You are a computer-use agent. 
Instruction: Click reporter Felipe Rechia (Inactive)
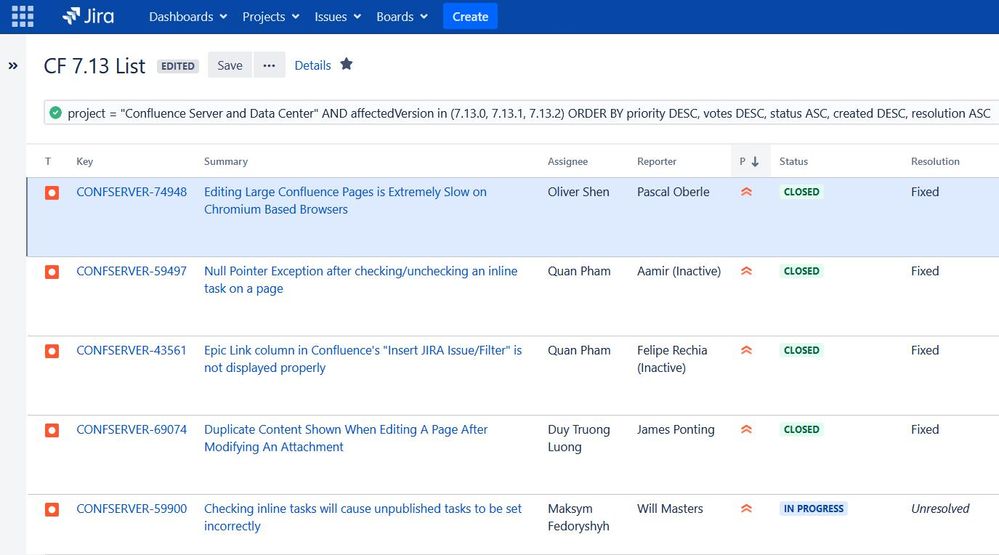point(672,359)
